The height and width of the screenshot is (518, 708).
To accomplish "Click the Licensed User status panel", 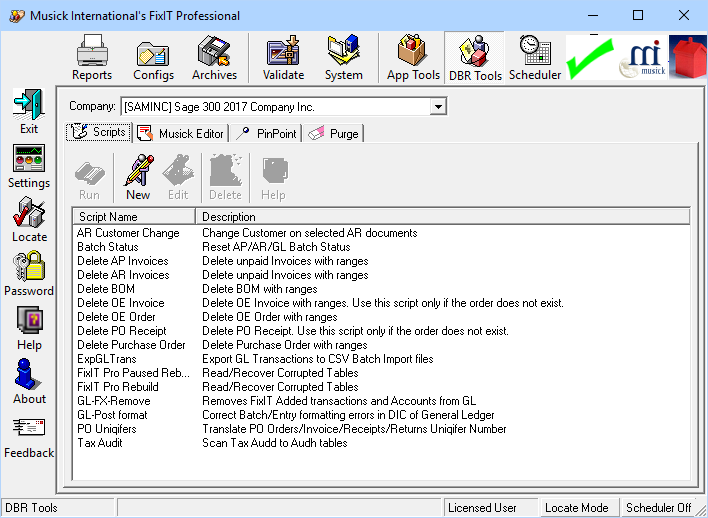I will pyautogui.click(x=491, y=508).
